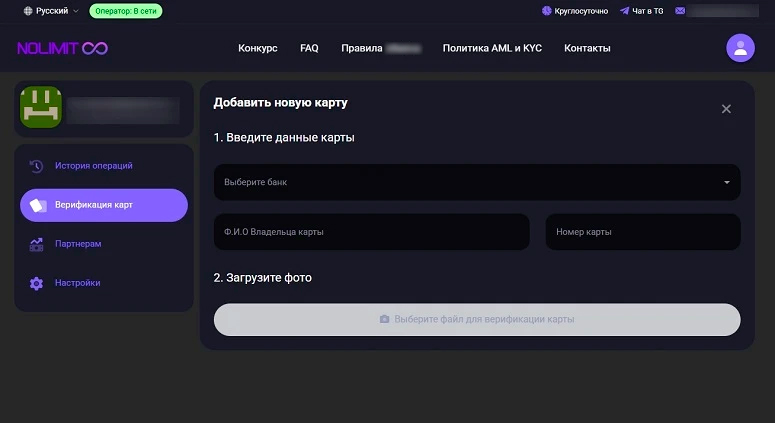Select Верификация карт in the sidebar
This screenshot has height=423, width=775.
104,205
